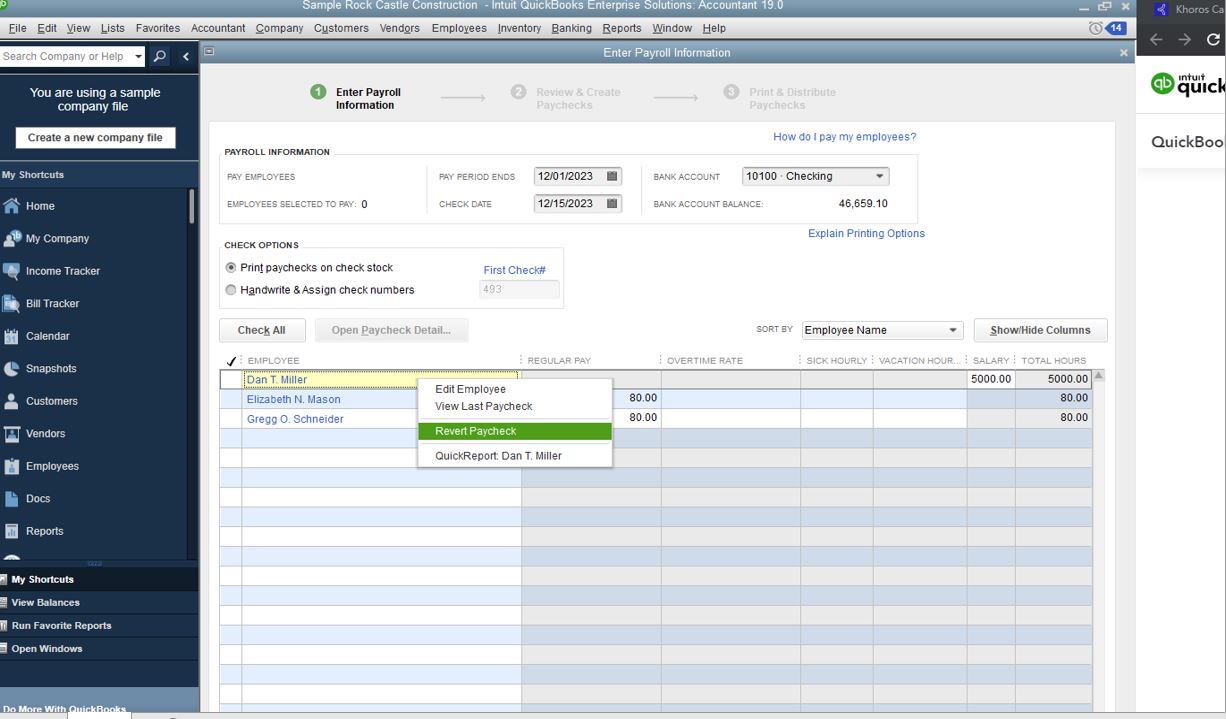Choose Handwrite & Assign check numbers
The height and width of the screenshot is (719, 1226).
231,289
